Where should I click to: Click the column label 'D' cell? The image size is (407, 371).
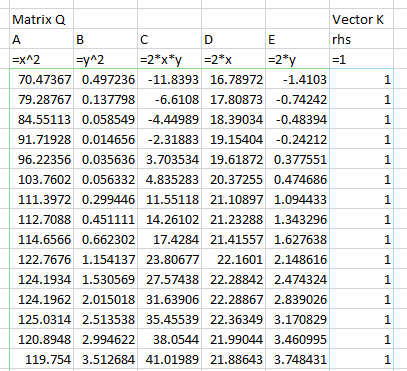click(233, 39)
